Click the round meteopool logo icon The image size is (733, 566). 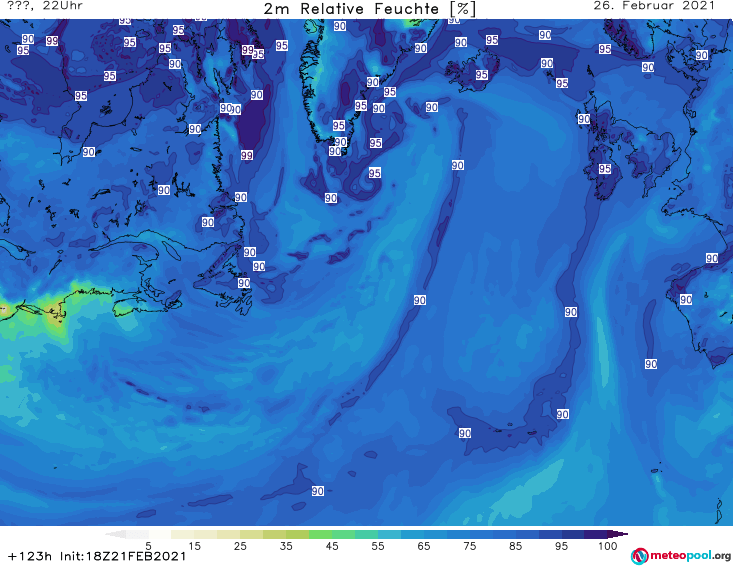(x=639, y=556)
